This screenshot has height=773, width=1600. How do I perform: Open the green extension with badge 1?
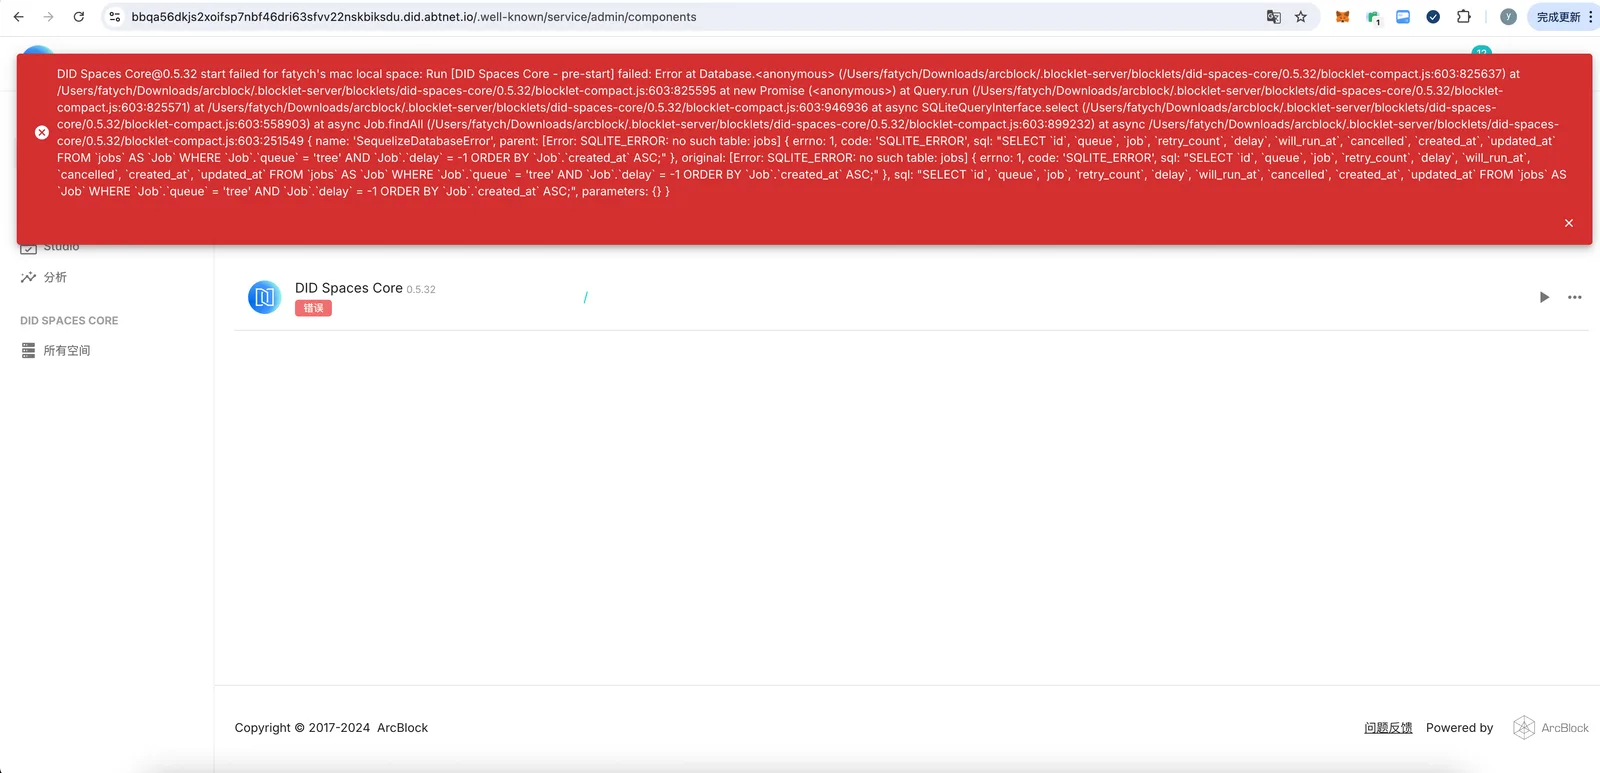point(1374,17)
